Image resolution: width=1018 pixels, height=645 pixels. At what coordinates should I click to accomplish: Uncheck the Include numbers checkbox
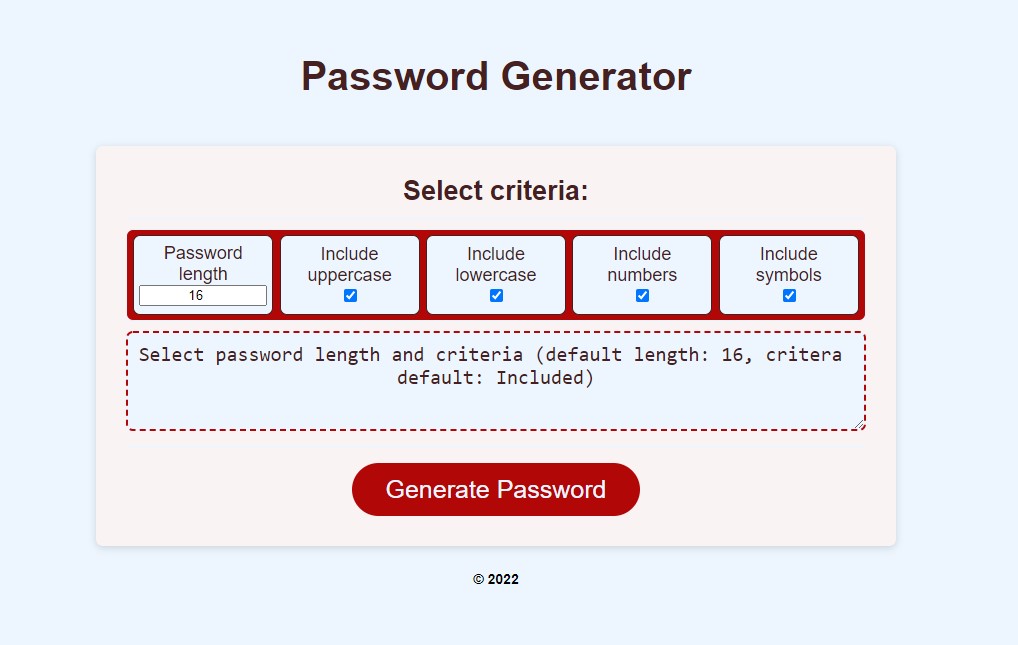tap(641, 294)
